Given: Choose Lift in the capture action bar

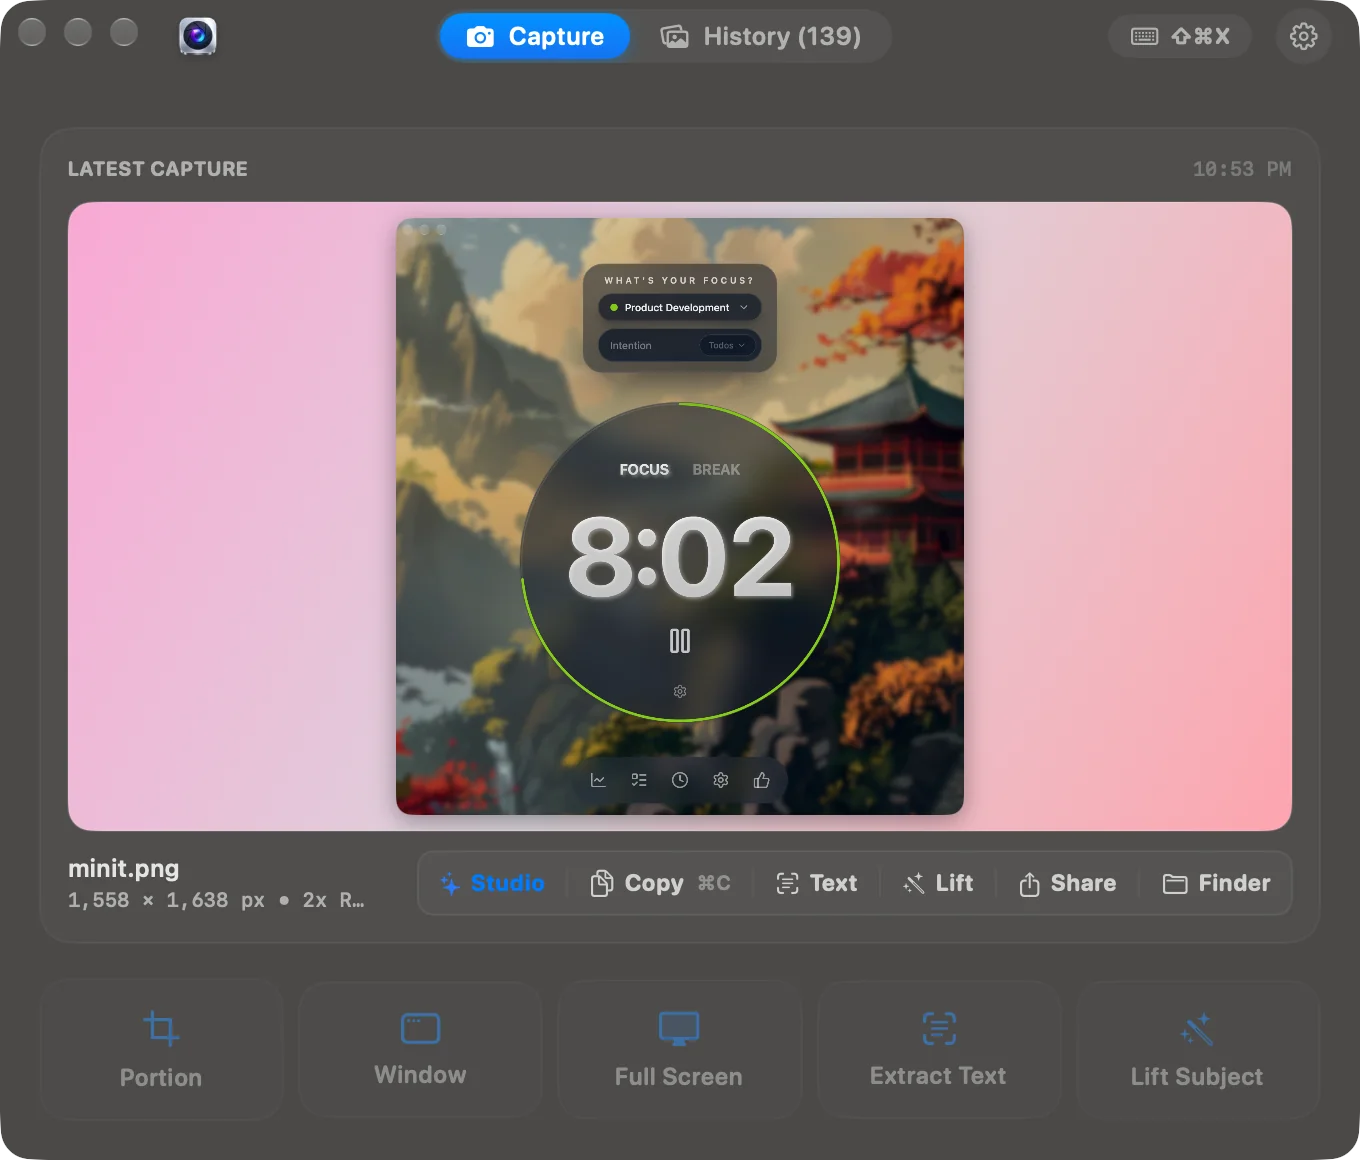Looking at the screenshot, I should (938, 883).
